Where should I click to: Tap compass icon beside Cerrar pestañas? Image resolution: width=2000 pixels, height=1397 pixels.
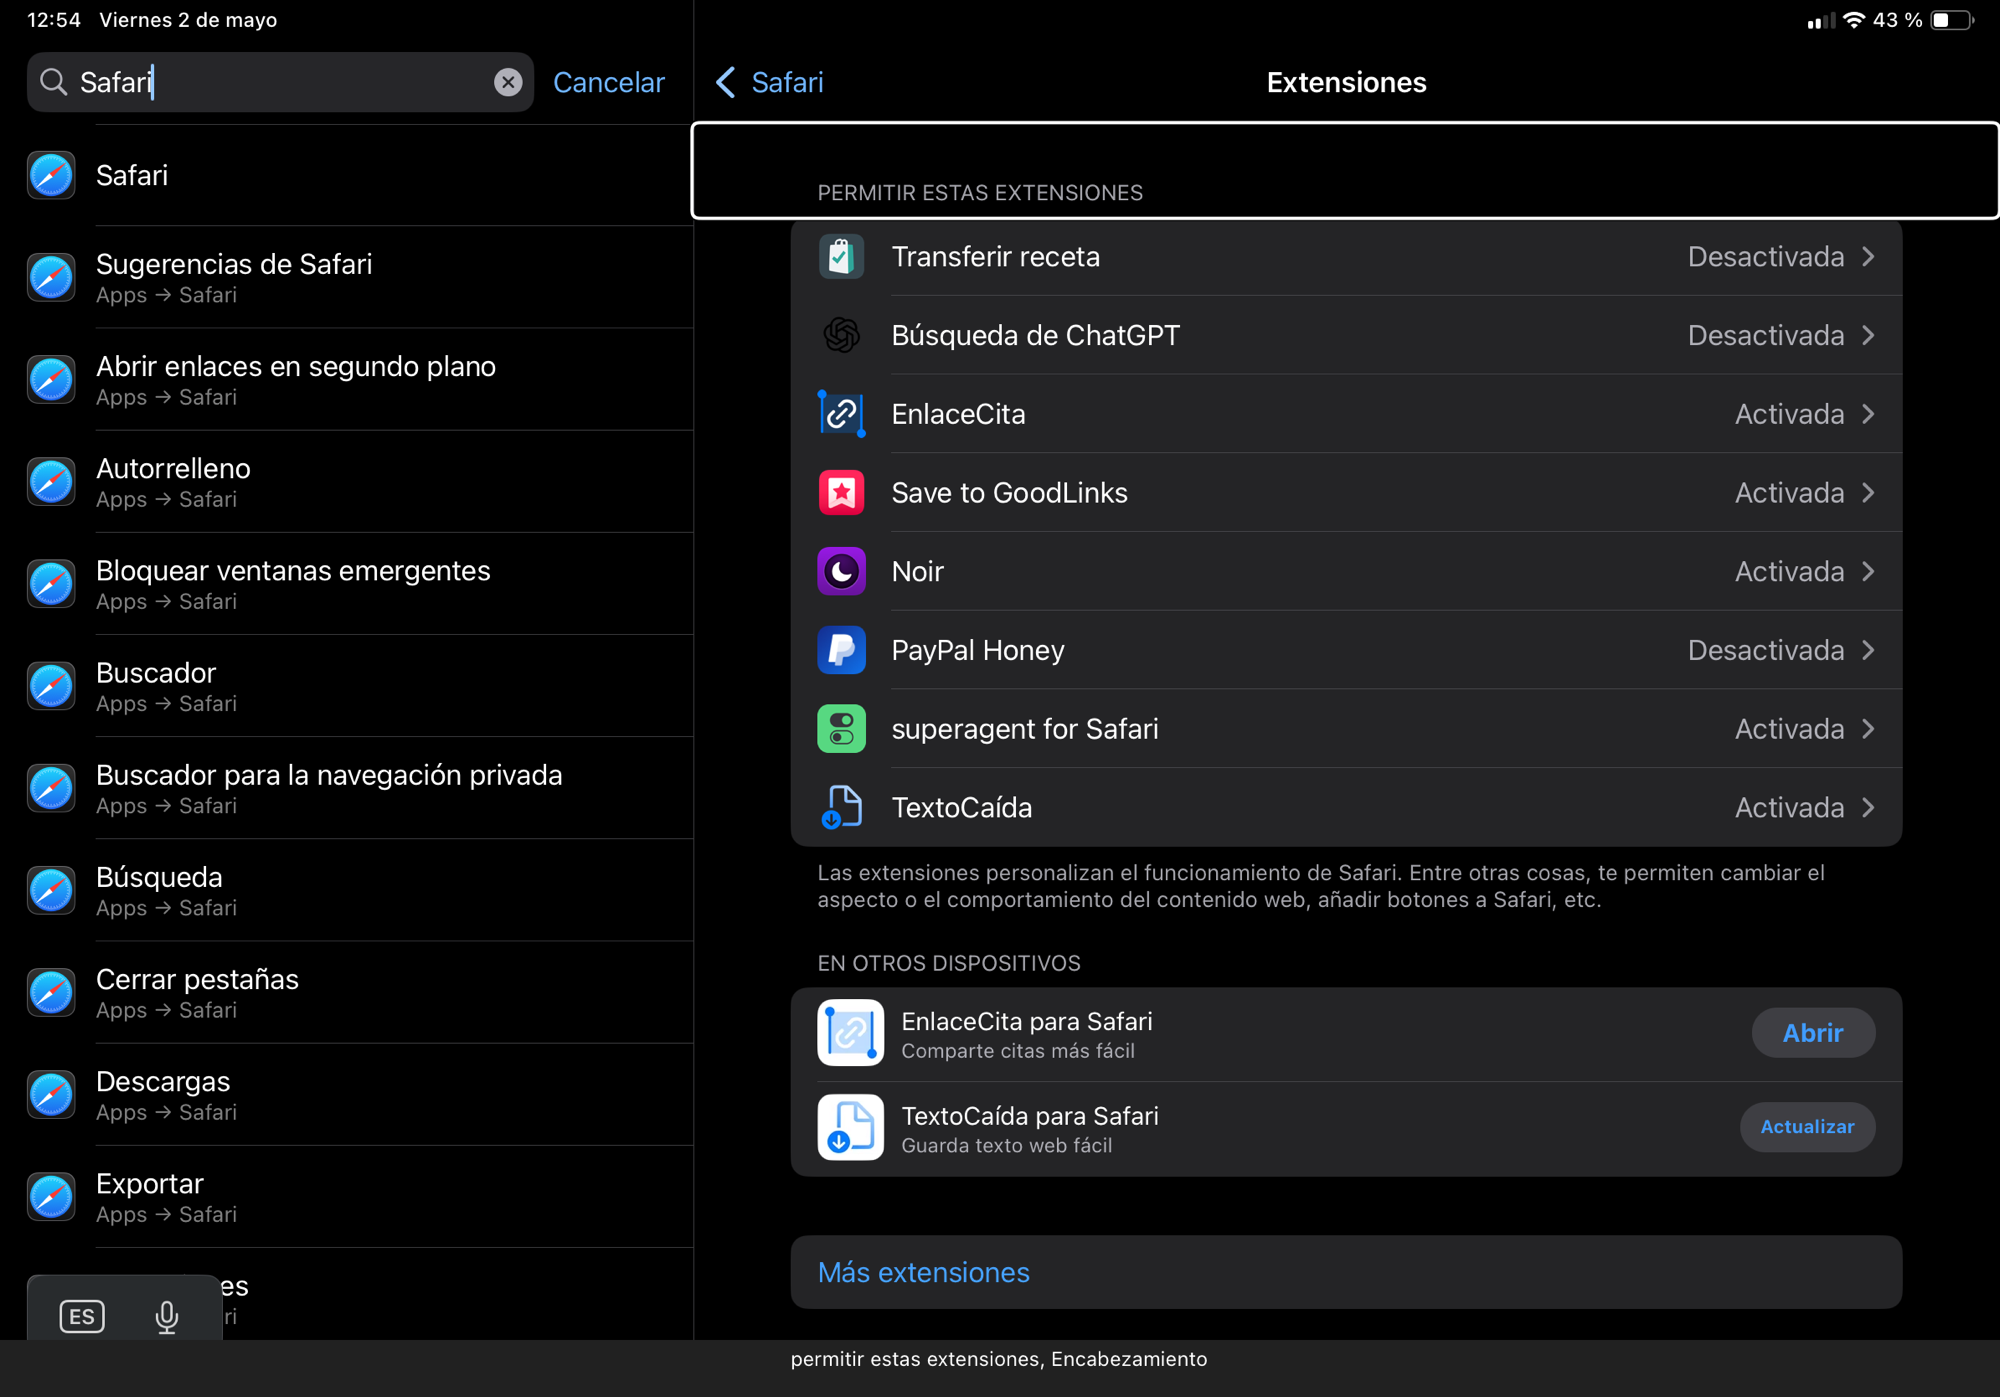[x=51, y=993]
